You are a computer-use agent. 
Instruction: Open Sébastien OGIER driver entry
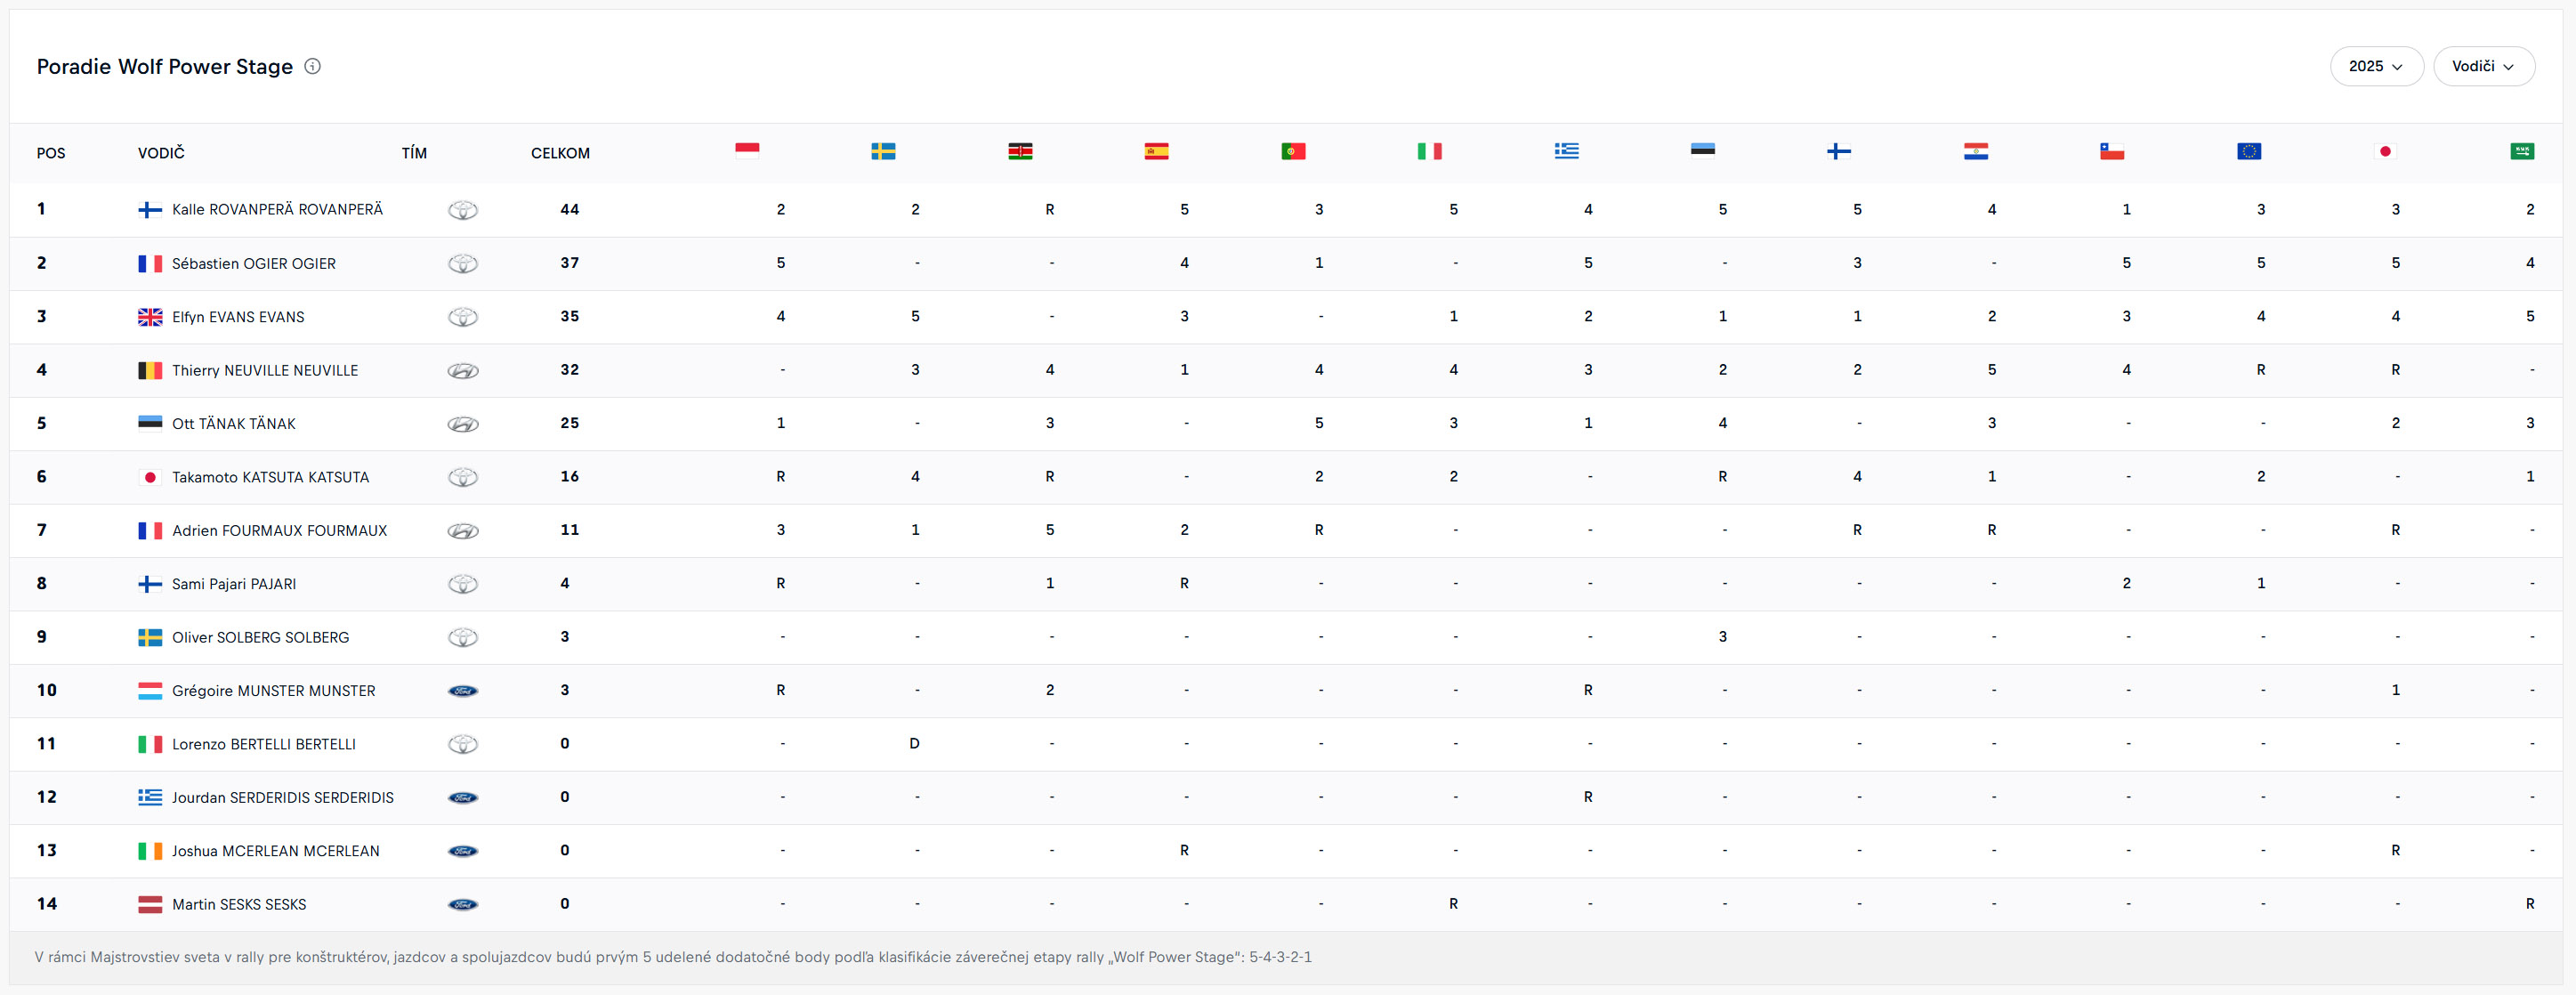point(253,264)
